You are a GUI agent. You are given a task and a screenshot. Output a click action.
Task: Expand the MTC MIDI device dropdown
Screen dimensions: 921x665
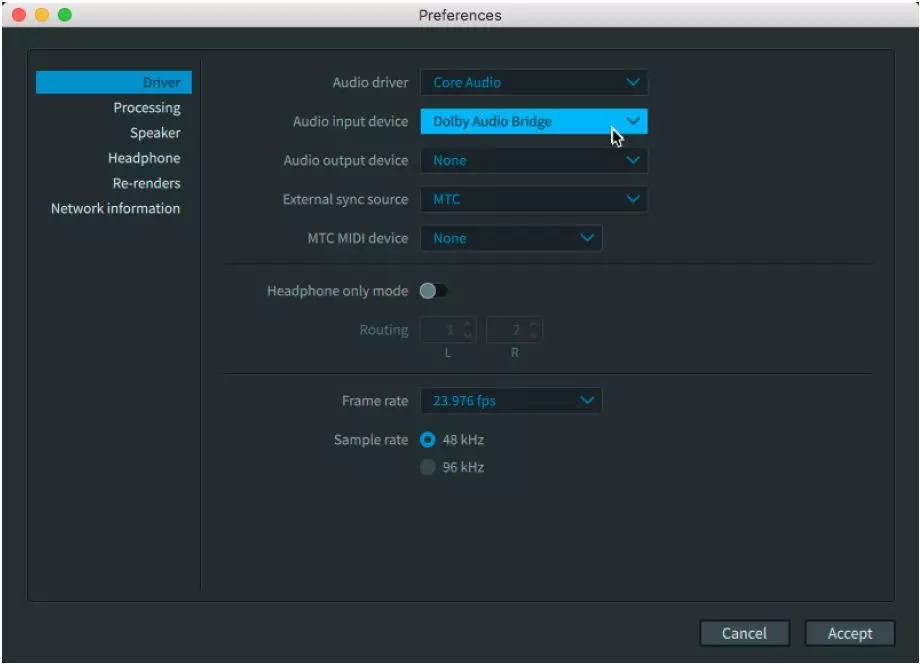pos(511,239)
